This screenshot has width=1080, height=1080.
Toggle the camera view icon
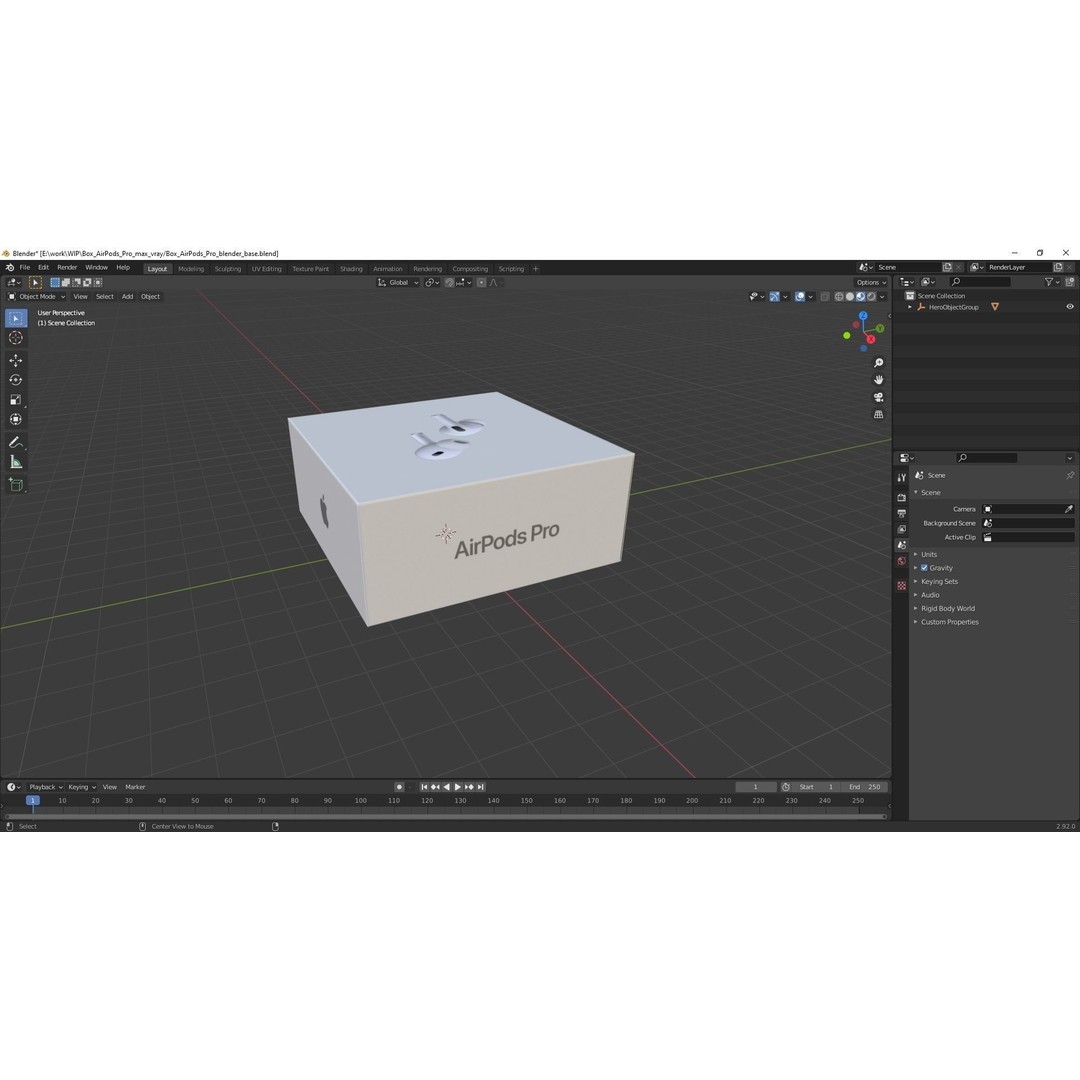[878, 397]
